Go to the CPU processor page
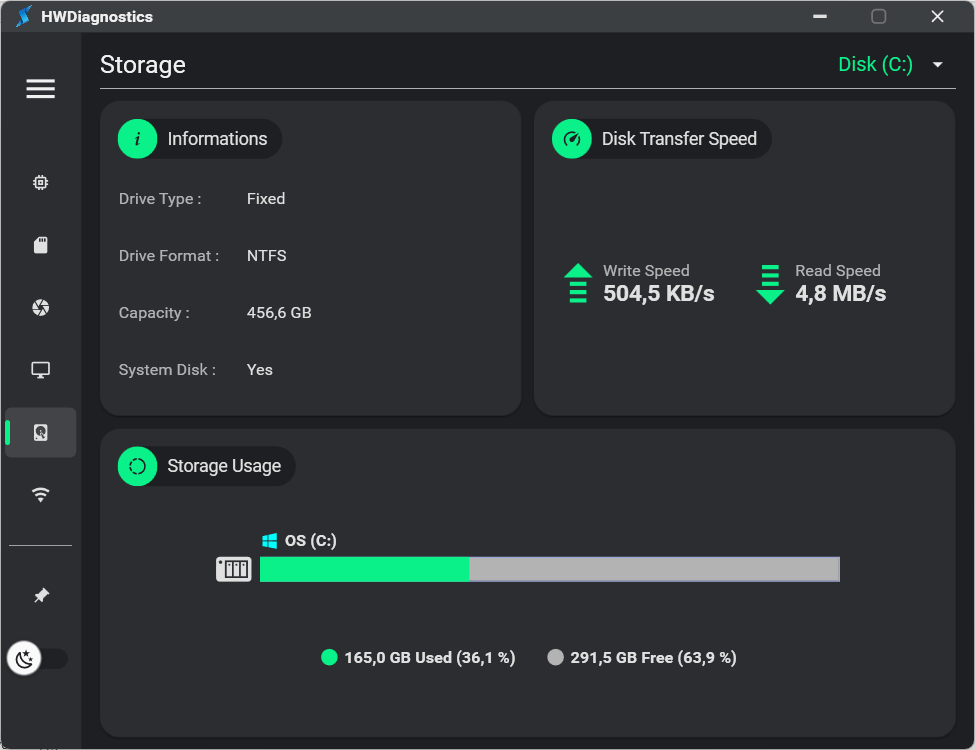Screen dimensions: 975x750 point(40,183)
